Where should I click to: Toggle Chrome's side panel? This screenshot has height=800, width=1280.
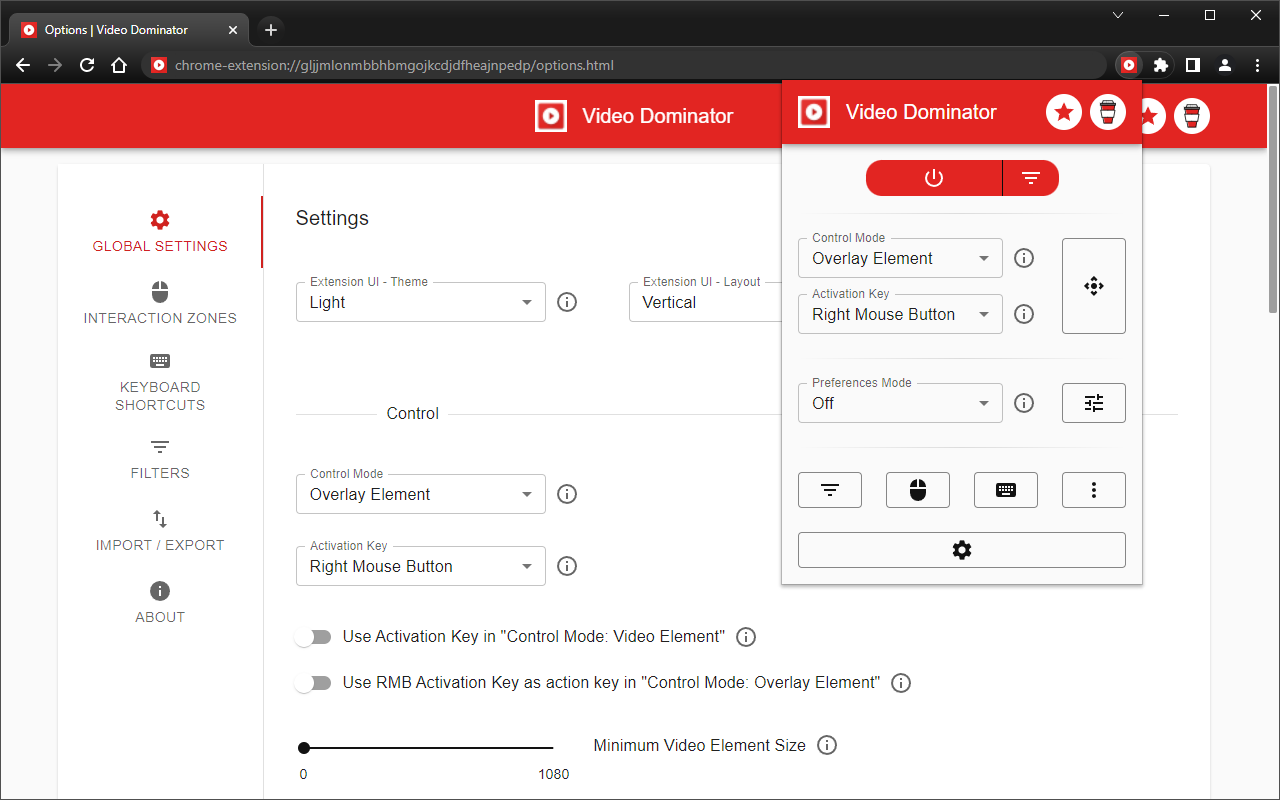pyautogui.click(x=1192, y=65)
